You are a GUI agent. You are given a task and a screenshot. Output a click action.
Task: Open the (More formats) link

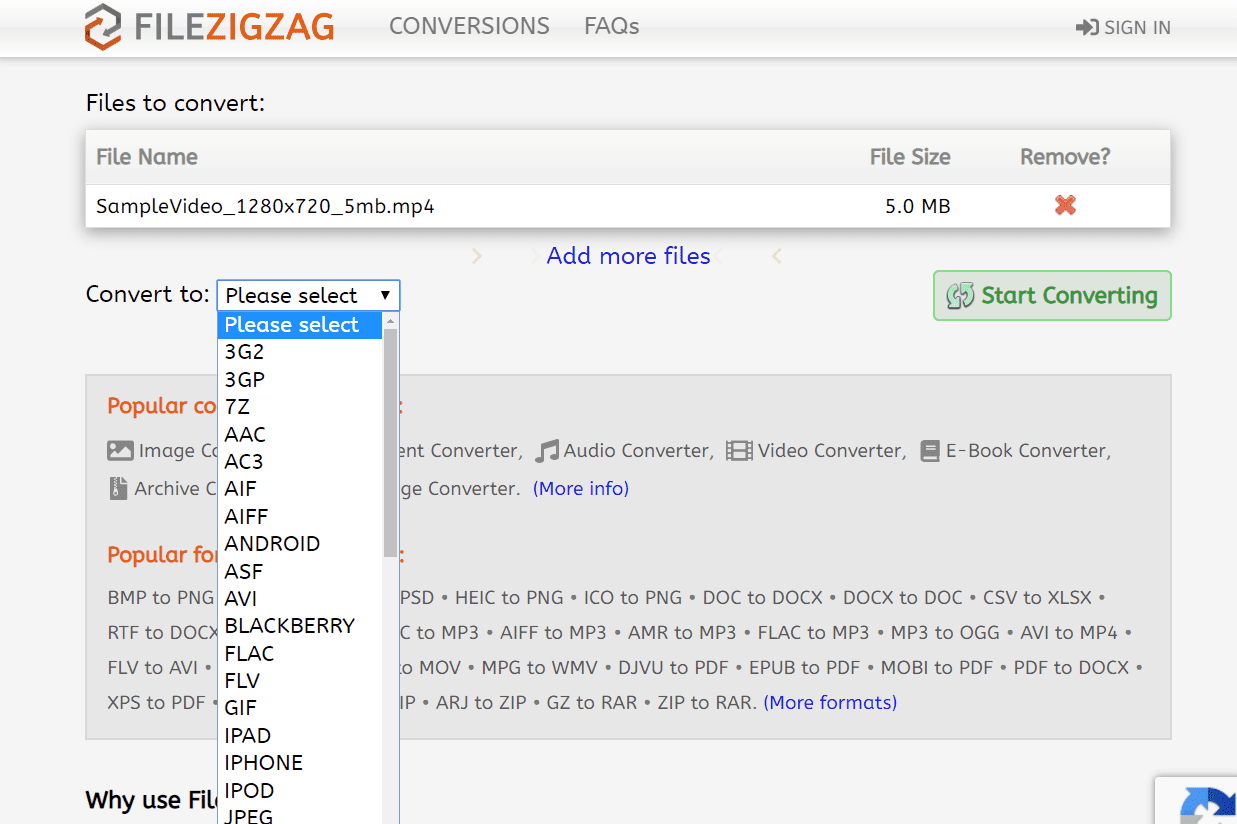pos(830,703)
